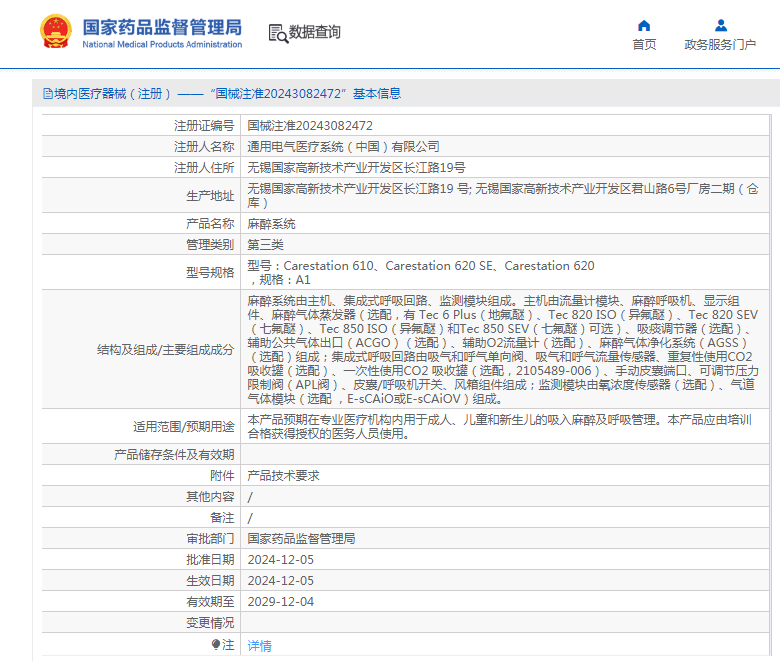Click the 备注 label

tap(222, 518)
